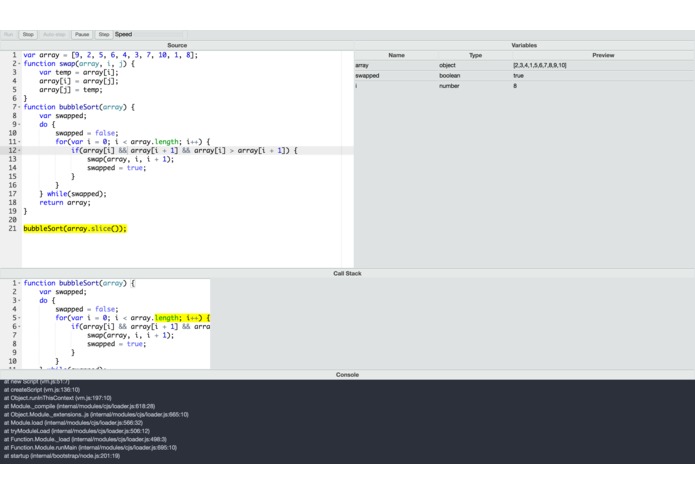Click console line 'at Object.runInThisContext'
The image size is (695, 494).
coord(58,398)
